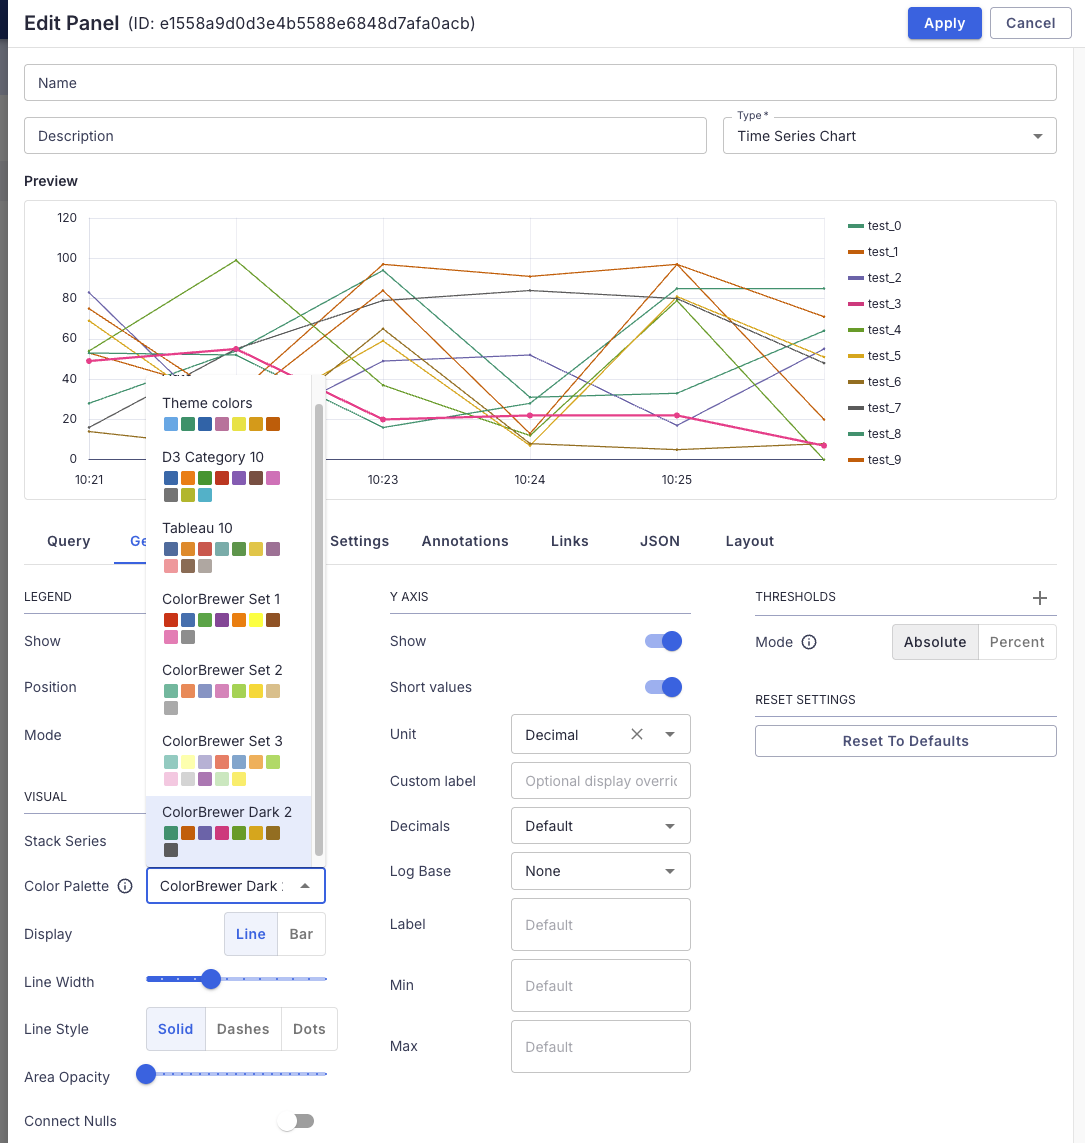Screen dimensions: 1085x1143
Task: Open the Annotations tab
Action: pos(465,541)
